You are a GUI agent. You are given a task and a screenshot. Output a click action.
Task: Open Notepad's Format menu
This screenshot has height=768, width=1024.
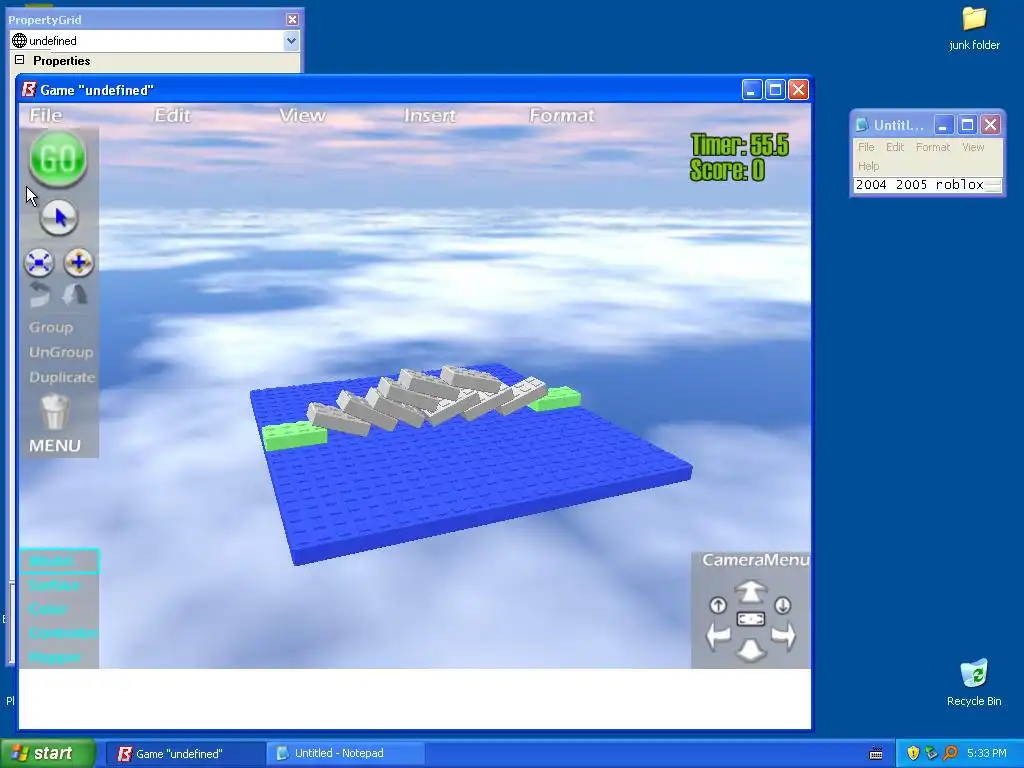(933, 147)
